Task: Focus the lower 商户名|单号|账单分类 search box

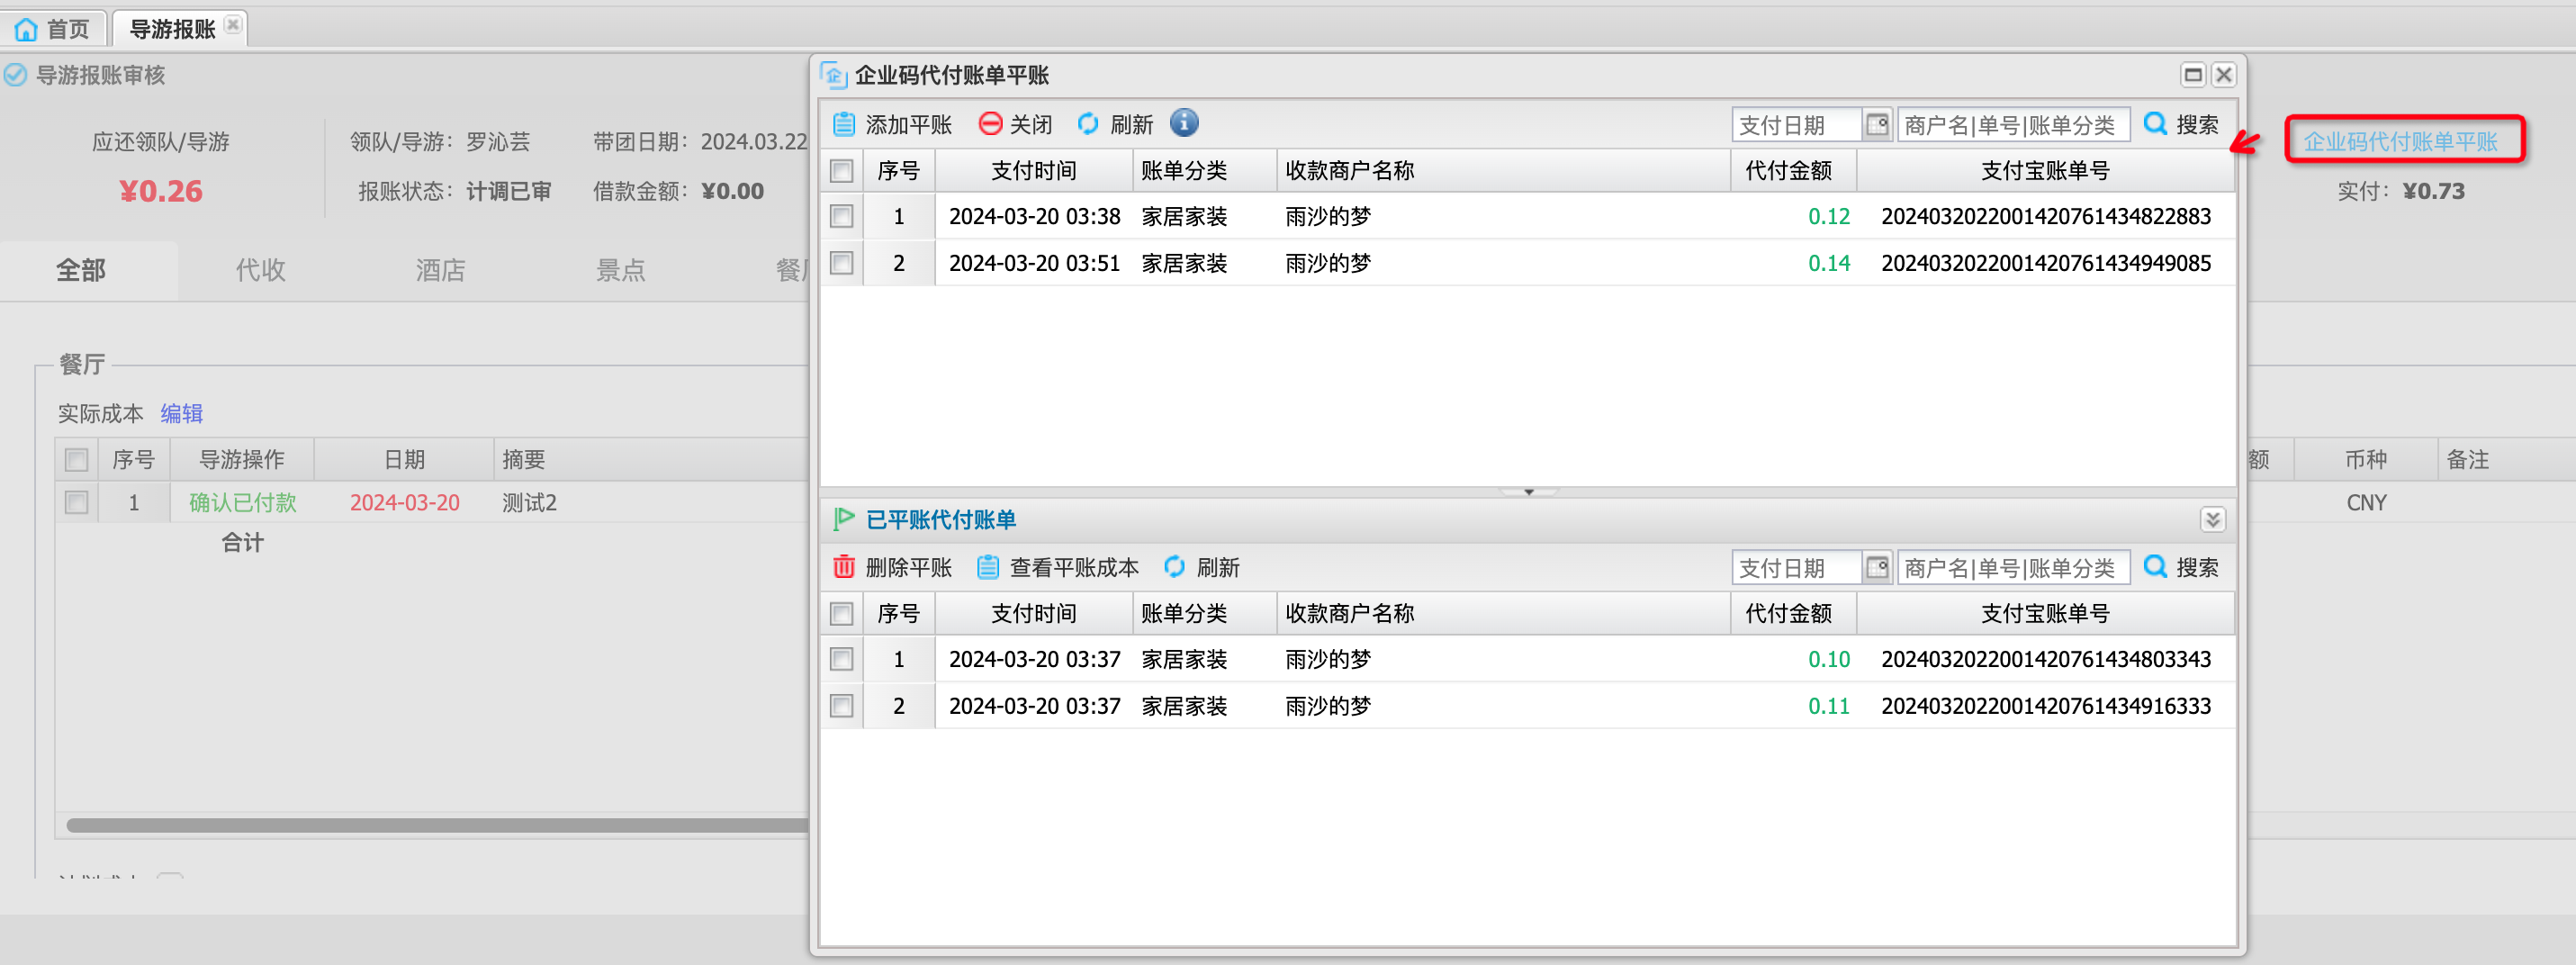Action: (2013, 568)
